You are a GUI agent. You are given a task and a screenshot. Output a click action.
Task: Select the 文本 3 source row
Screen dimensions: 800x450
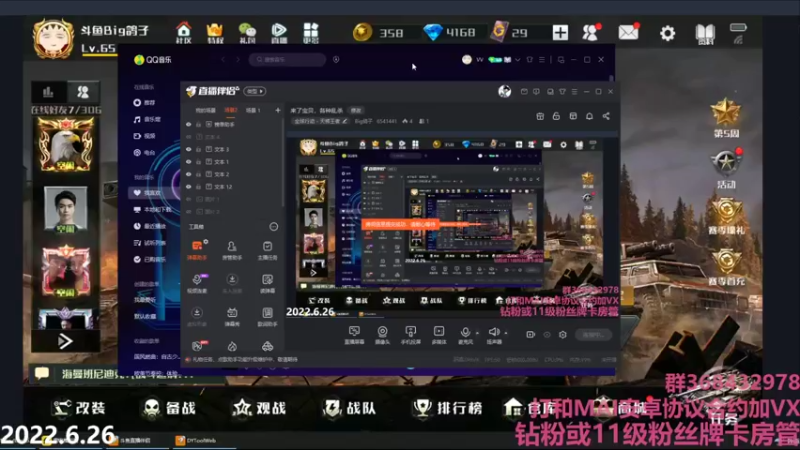click(x=232, y=149)
